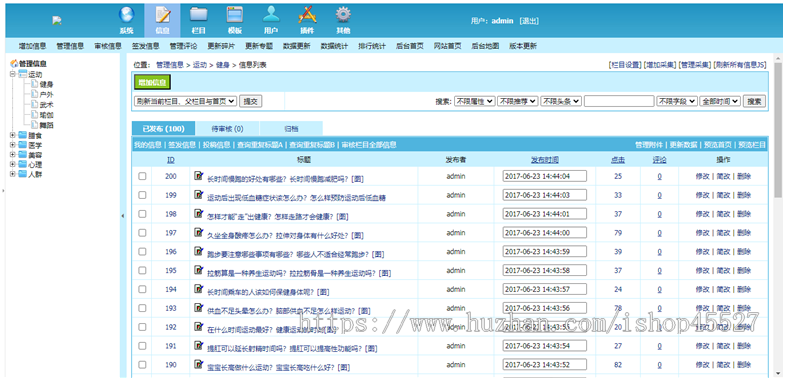This screenshot has width=785, height=380.
Task: Open 数据统计 in the submenu bar
Action: click(x=334, y=46)
